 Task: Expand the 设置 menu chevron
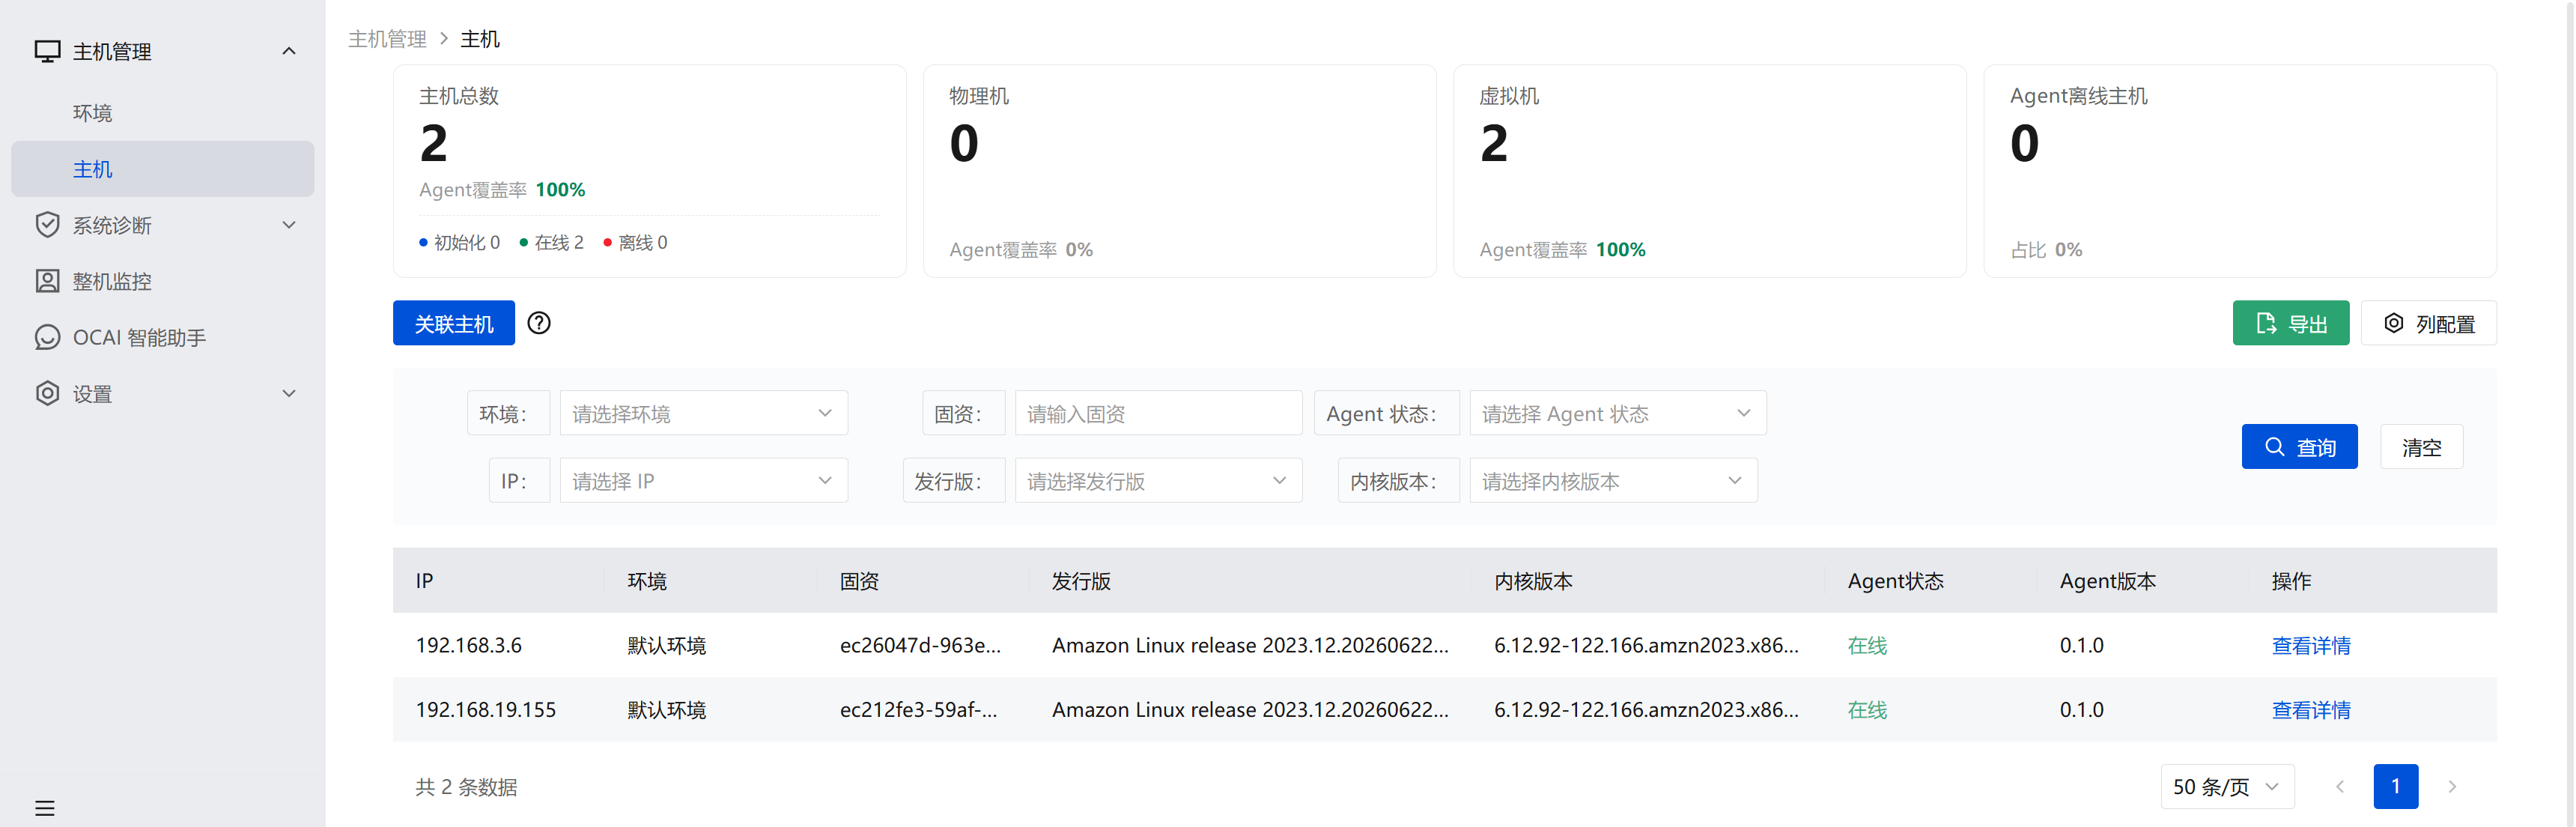(x=289, y=393)
